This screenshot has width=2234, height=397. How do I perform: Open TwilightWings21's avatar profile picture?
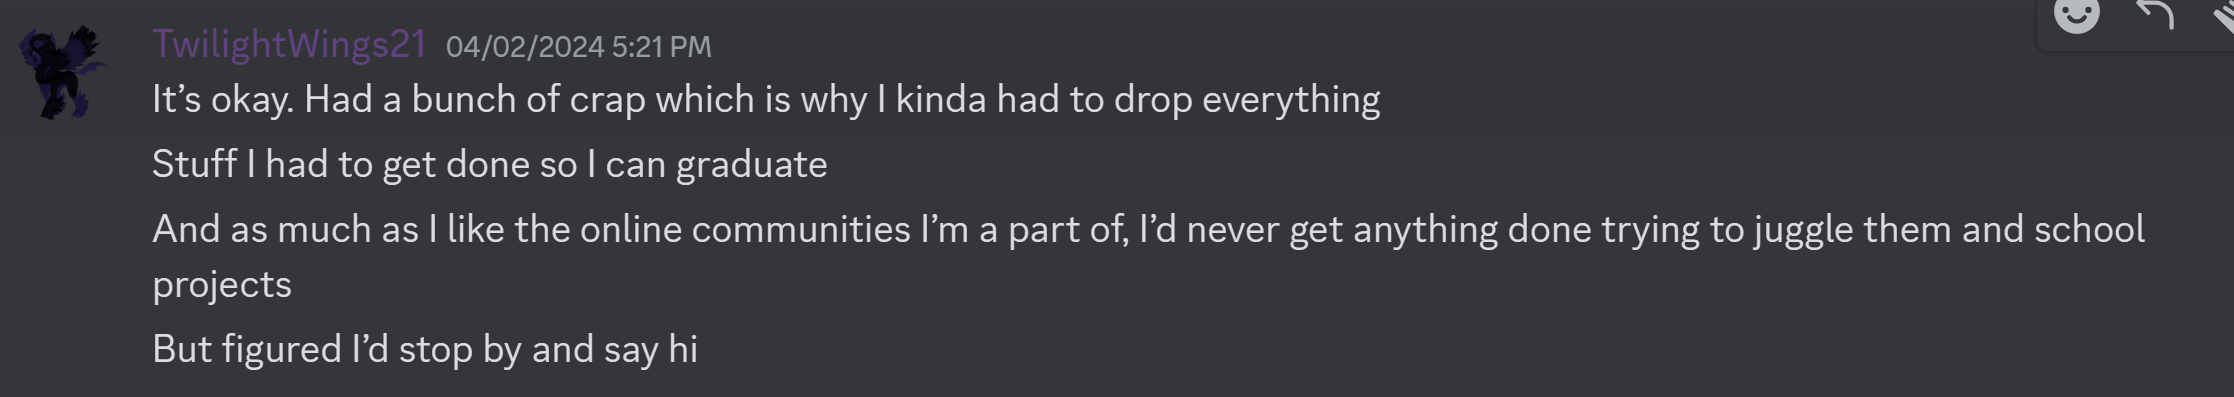tap(63, 72)
